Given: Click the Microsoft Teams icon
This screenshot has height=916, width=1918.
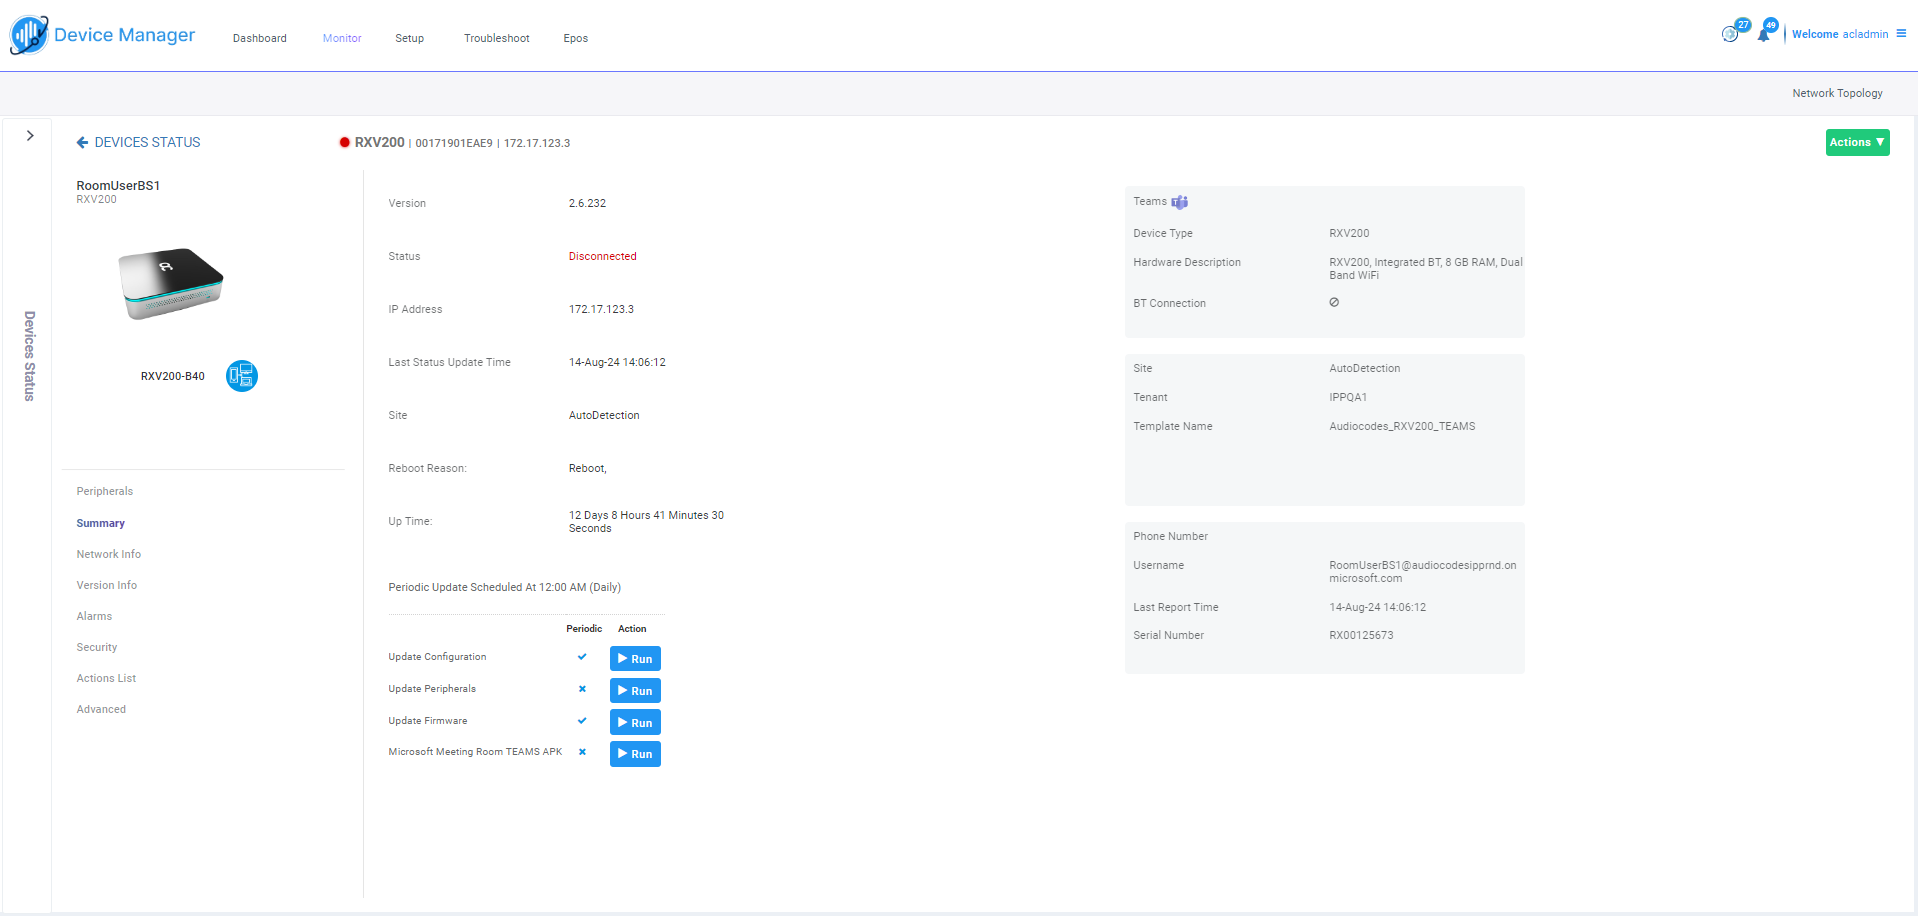Looking at the screenshot, I should [1180, 202].
